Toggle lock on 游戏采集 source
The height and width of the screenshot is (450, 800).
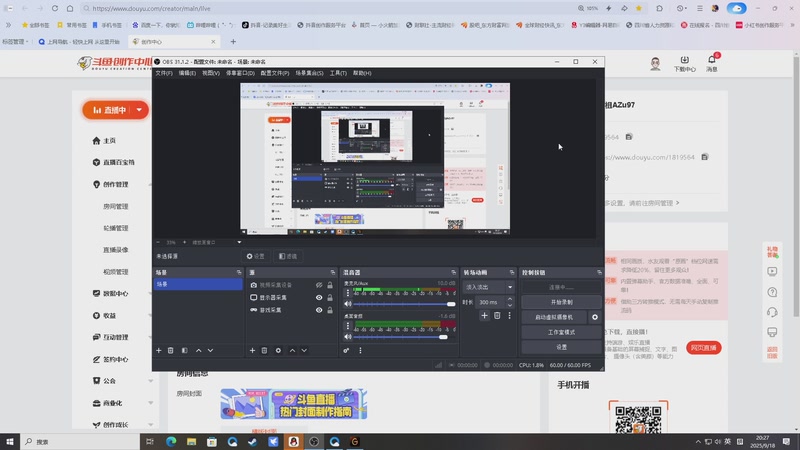[x=330, y=310]
